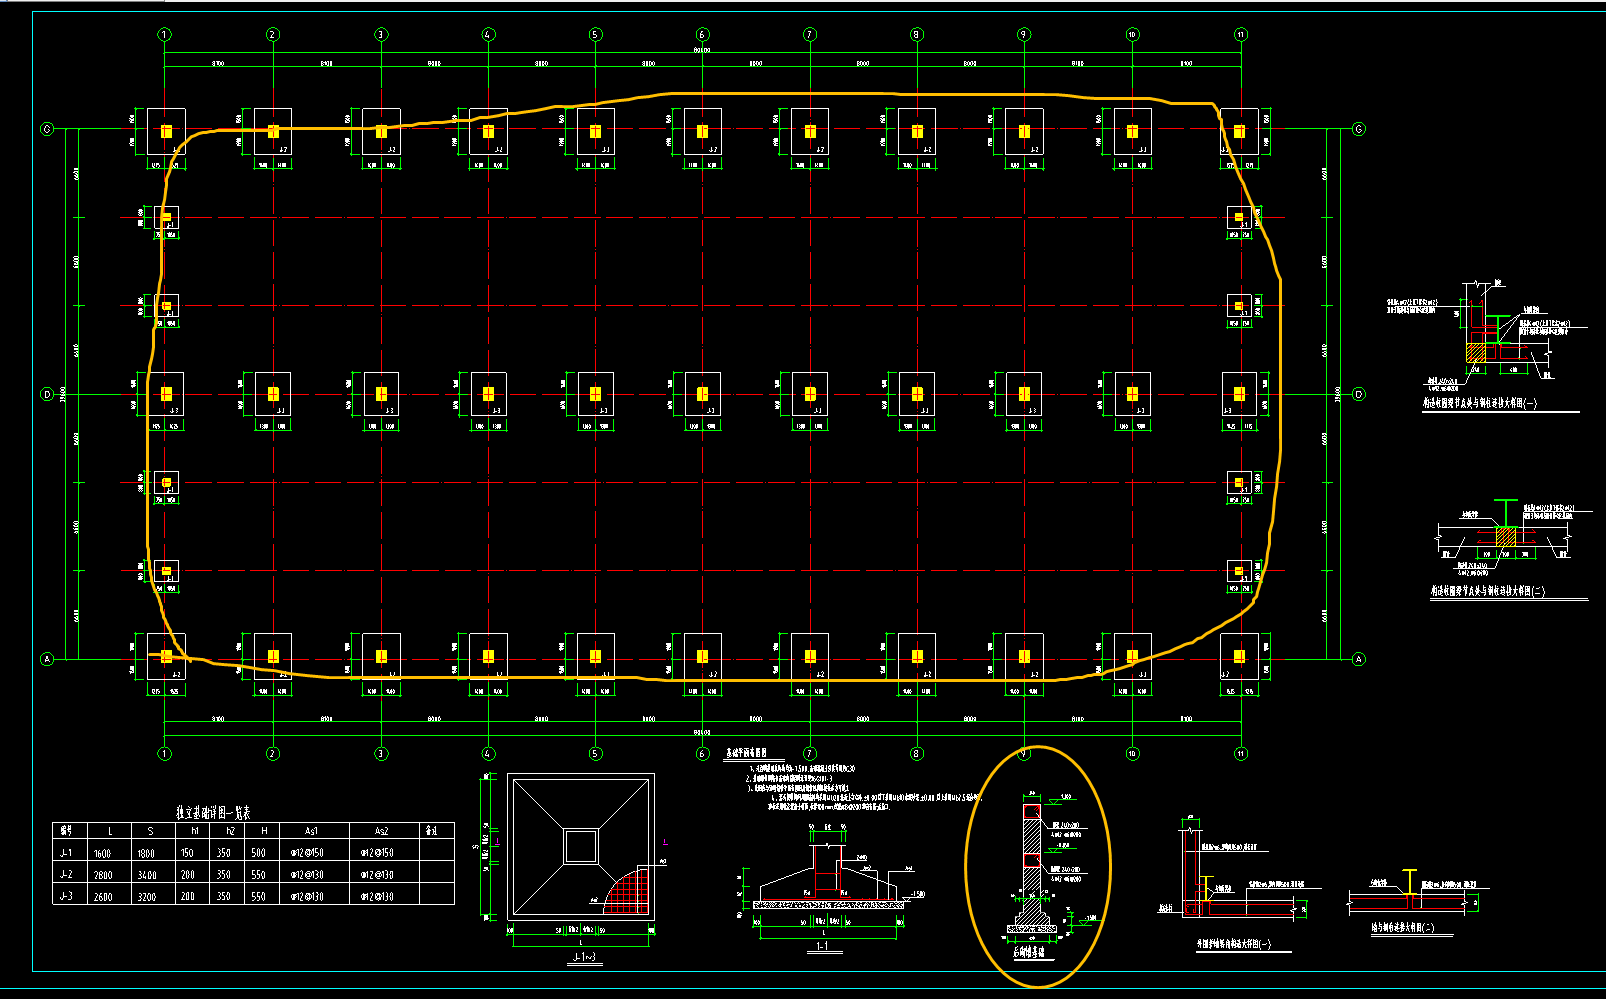Select footing at grid G and axis 1
The height and width of the screenshot is (999, 1606).
coord(166,132)
